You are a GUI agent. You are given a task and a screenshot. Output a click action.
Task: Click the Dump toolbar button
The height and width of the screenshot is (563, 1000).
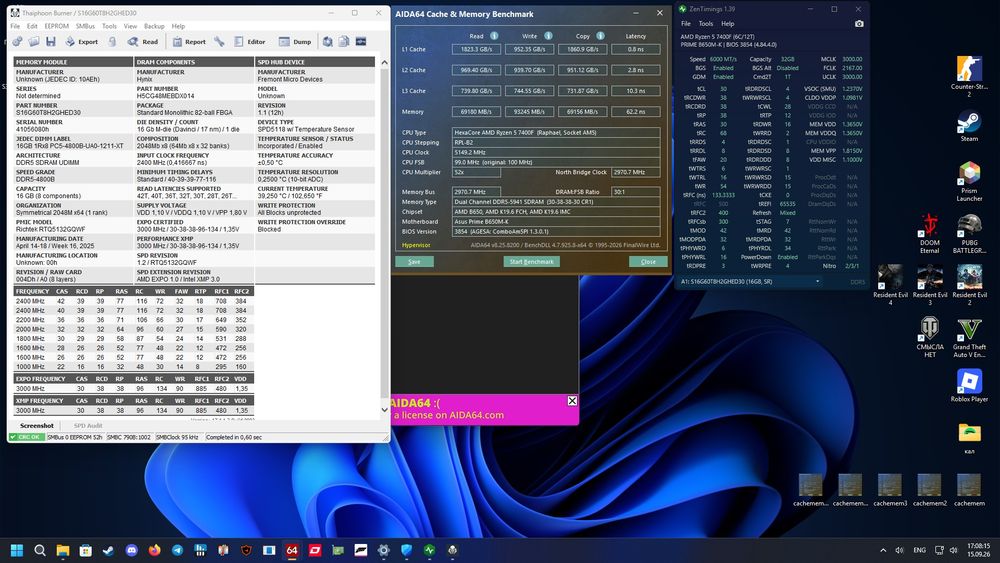coord(295,41)
